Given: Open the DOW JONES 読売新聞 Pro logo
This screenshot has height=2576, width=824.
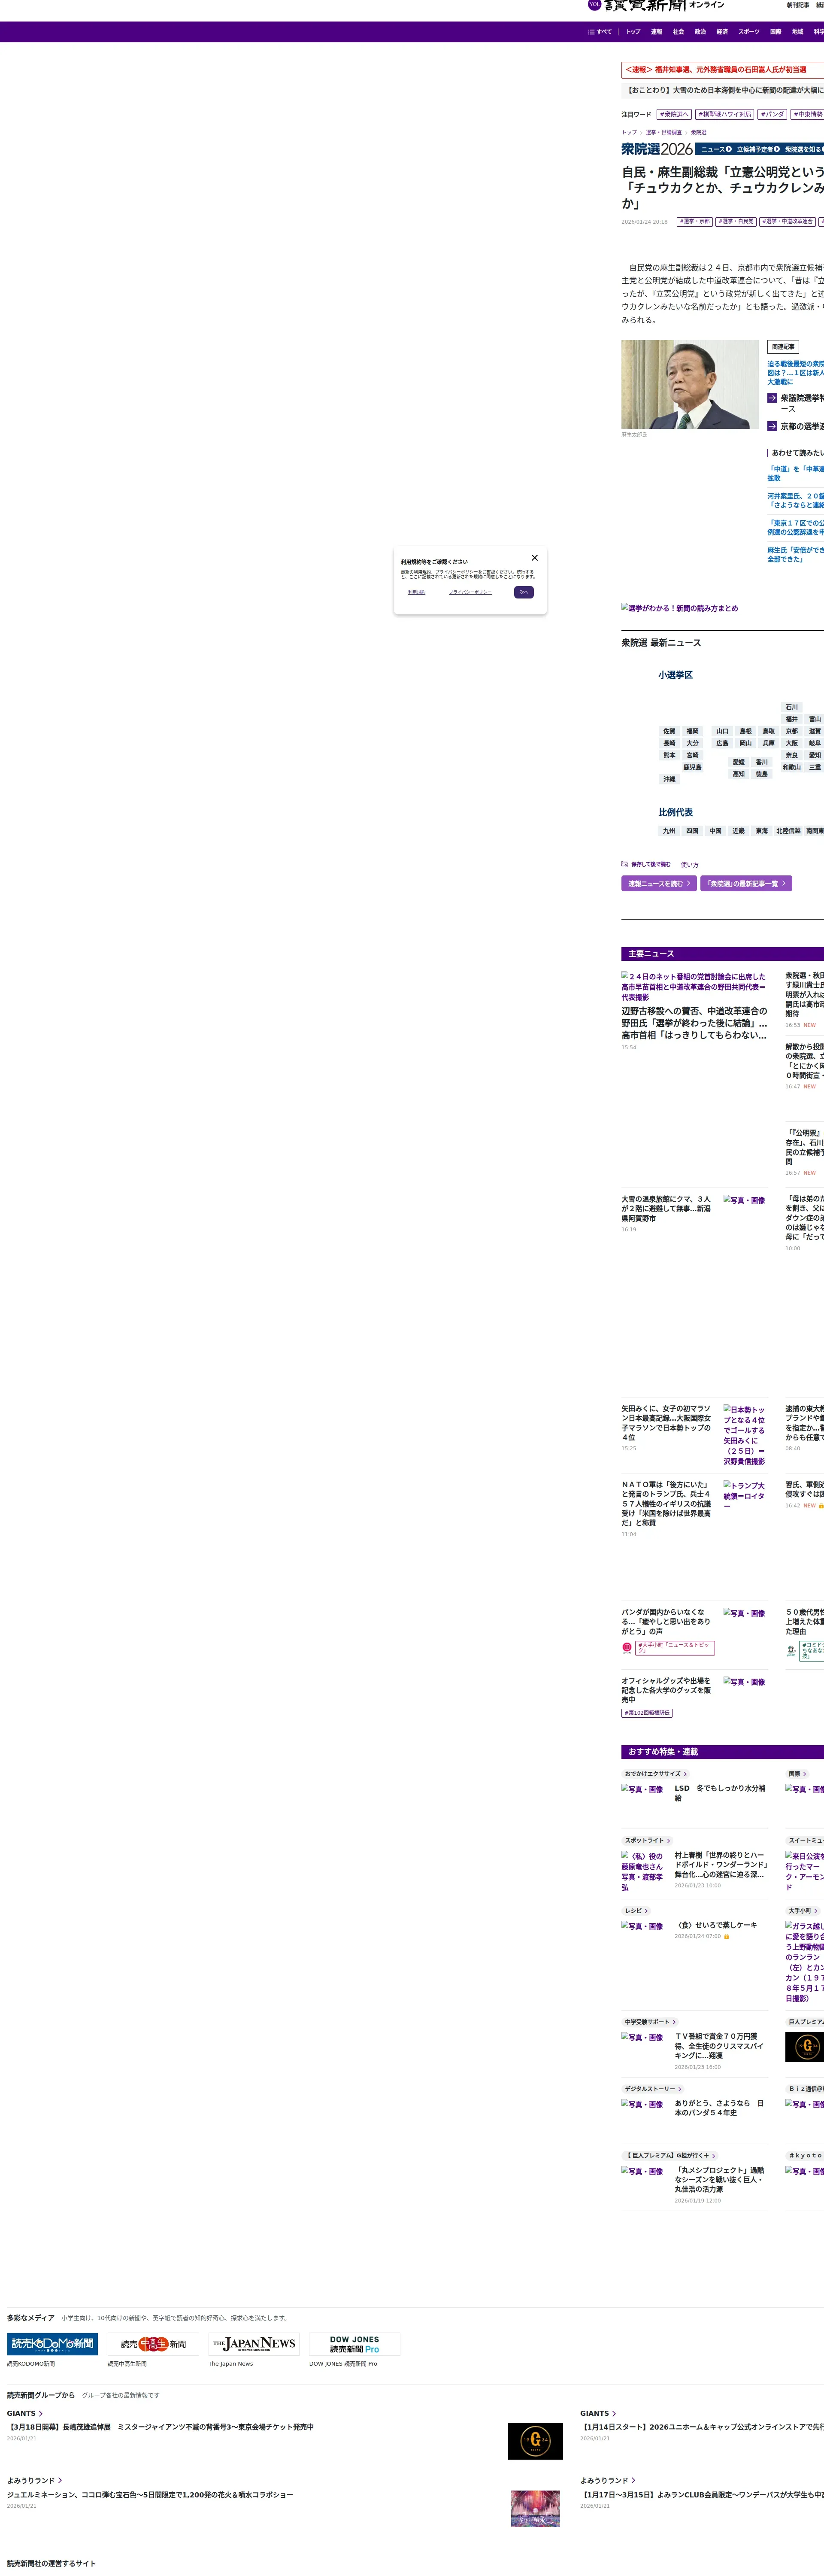Looking at the screenshot, I should pyautogui.click(x=354, y=2344).
